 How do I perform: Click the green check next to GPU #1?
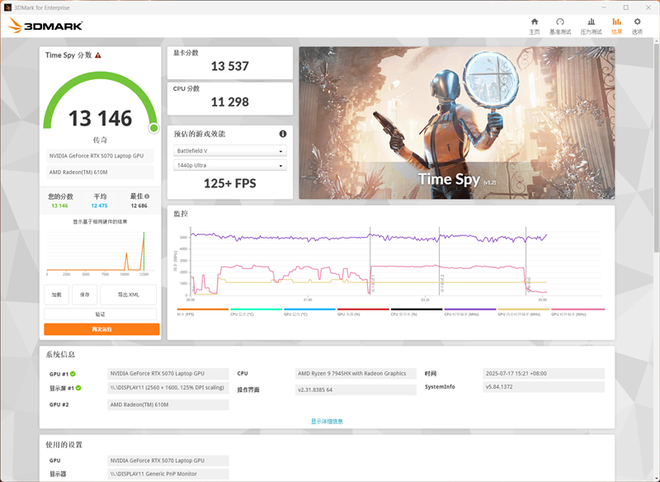74,373
